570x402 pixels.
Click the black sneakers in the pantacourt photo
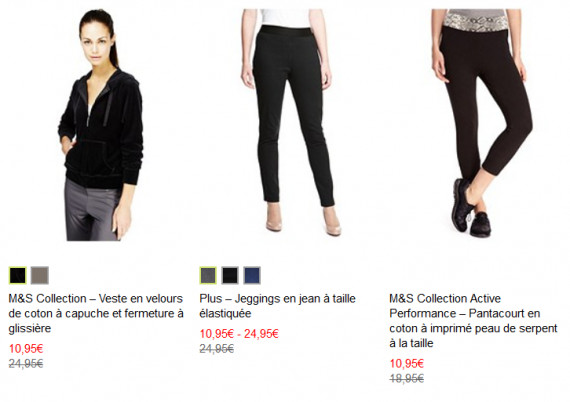[471, 208]
